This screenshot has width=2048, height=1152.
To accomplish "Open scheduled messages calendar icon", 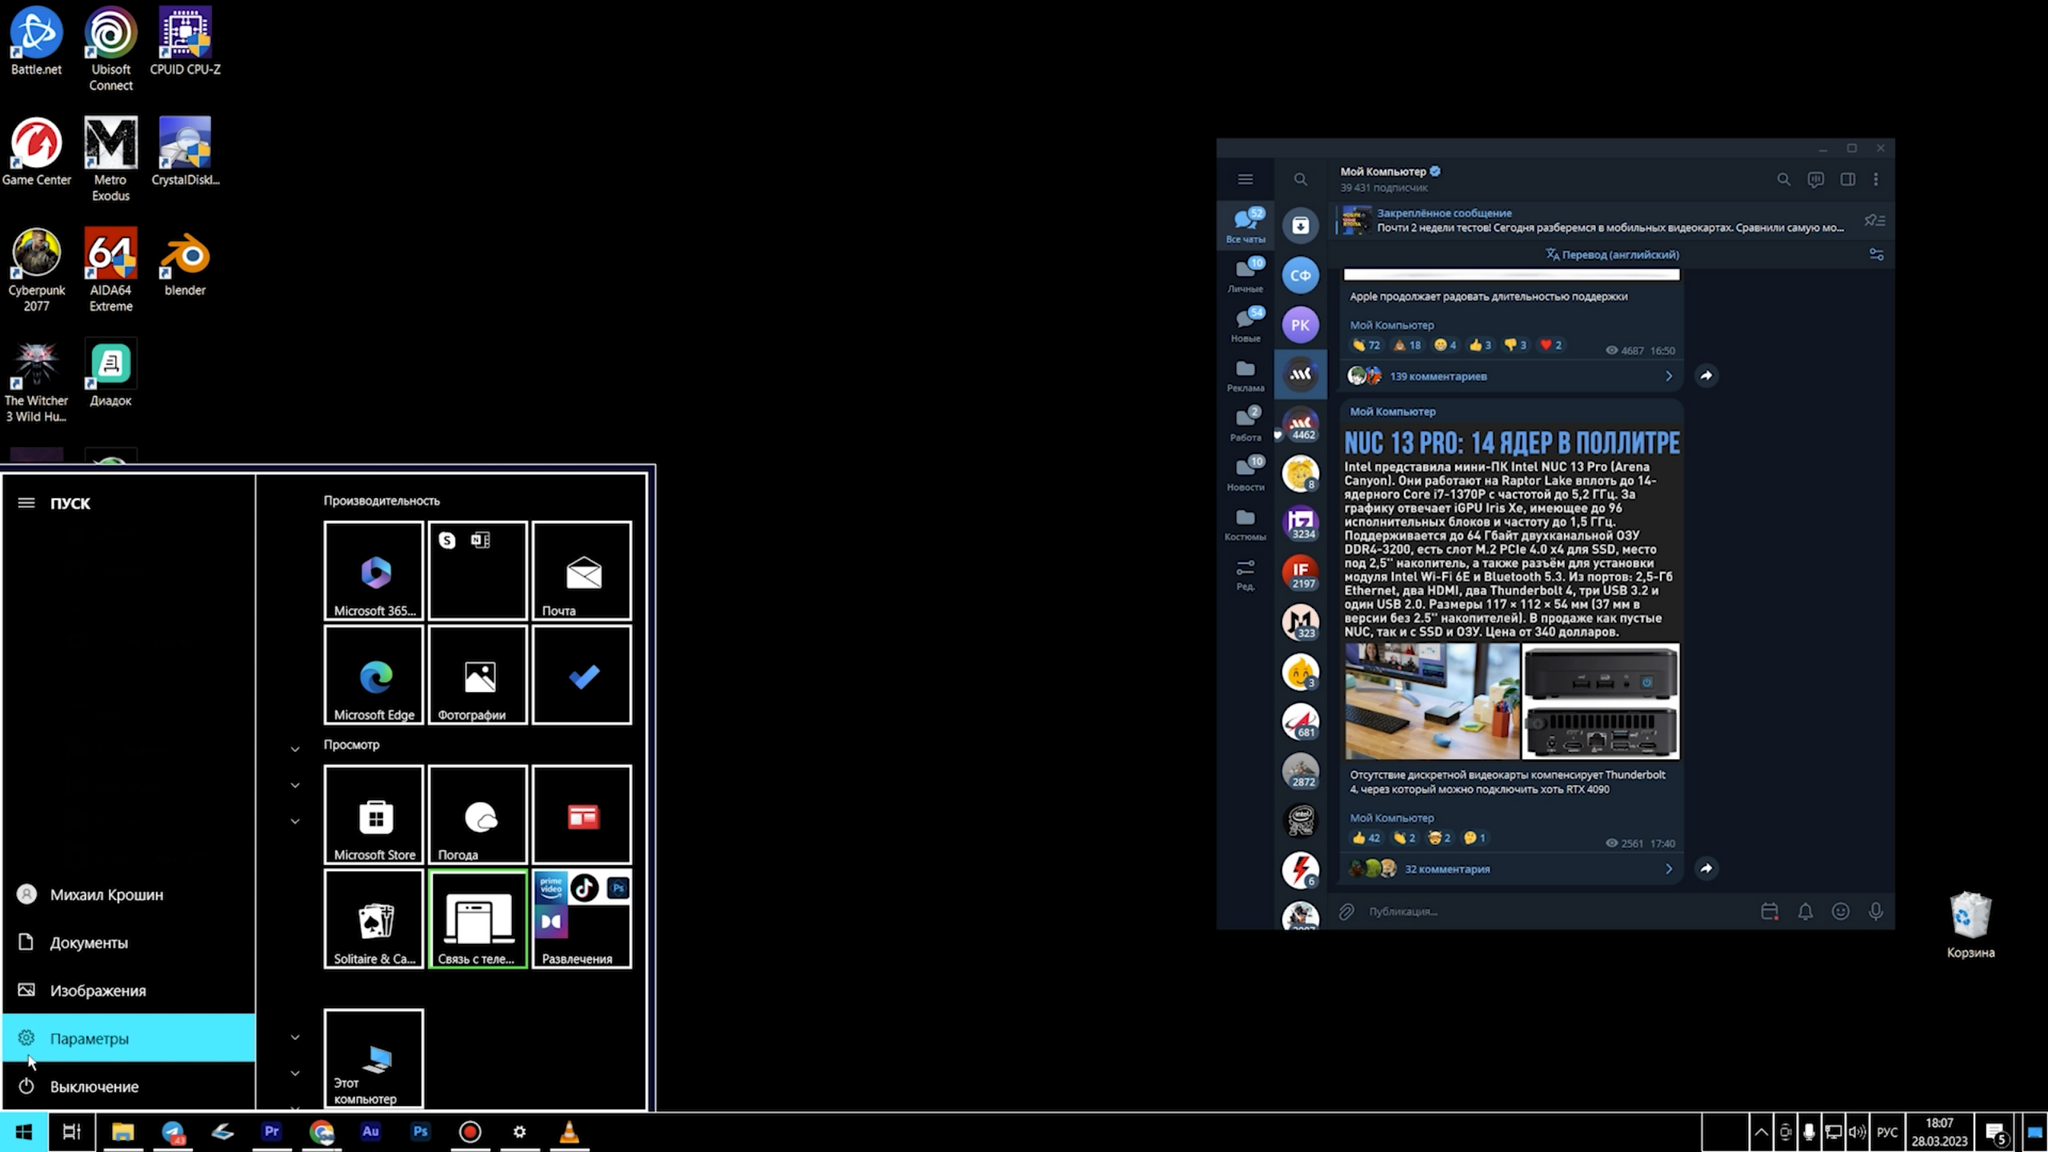I will 1769,911.
